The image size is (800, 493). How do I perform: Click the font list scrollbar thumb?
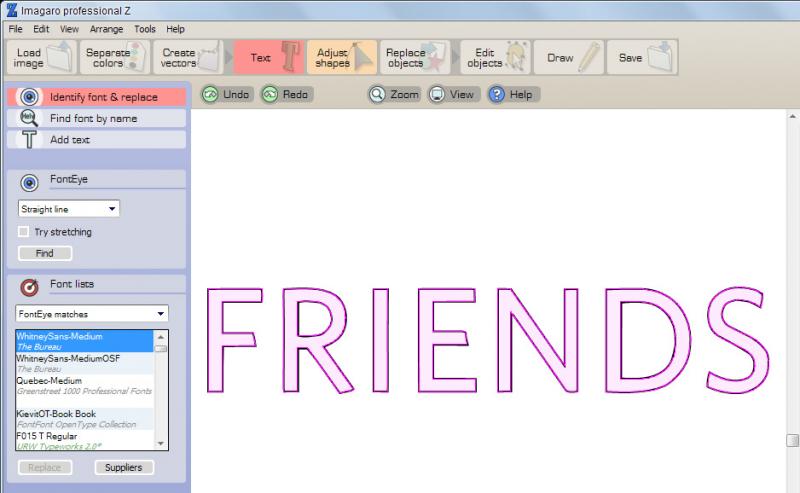coord(161,349)
